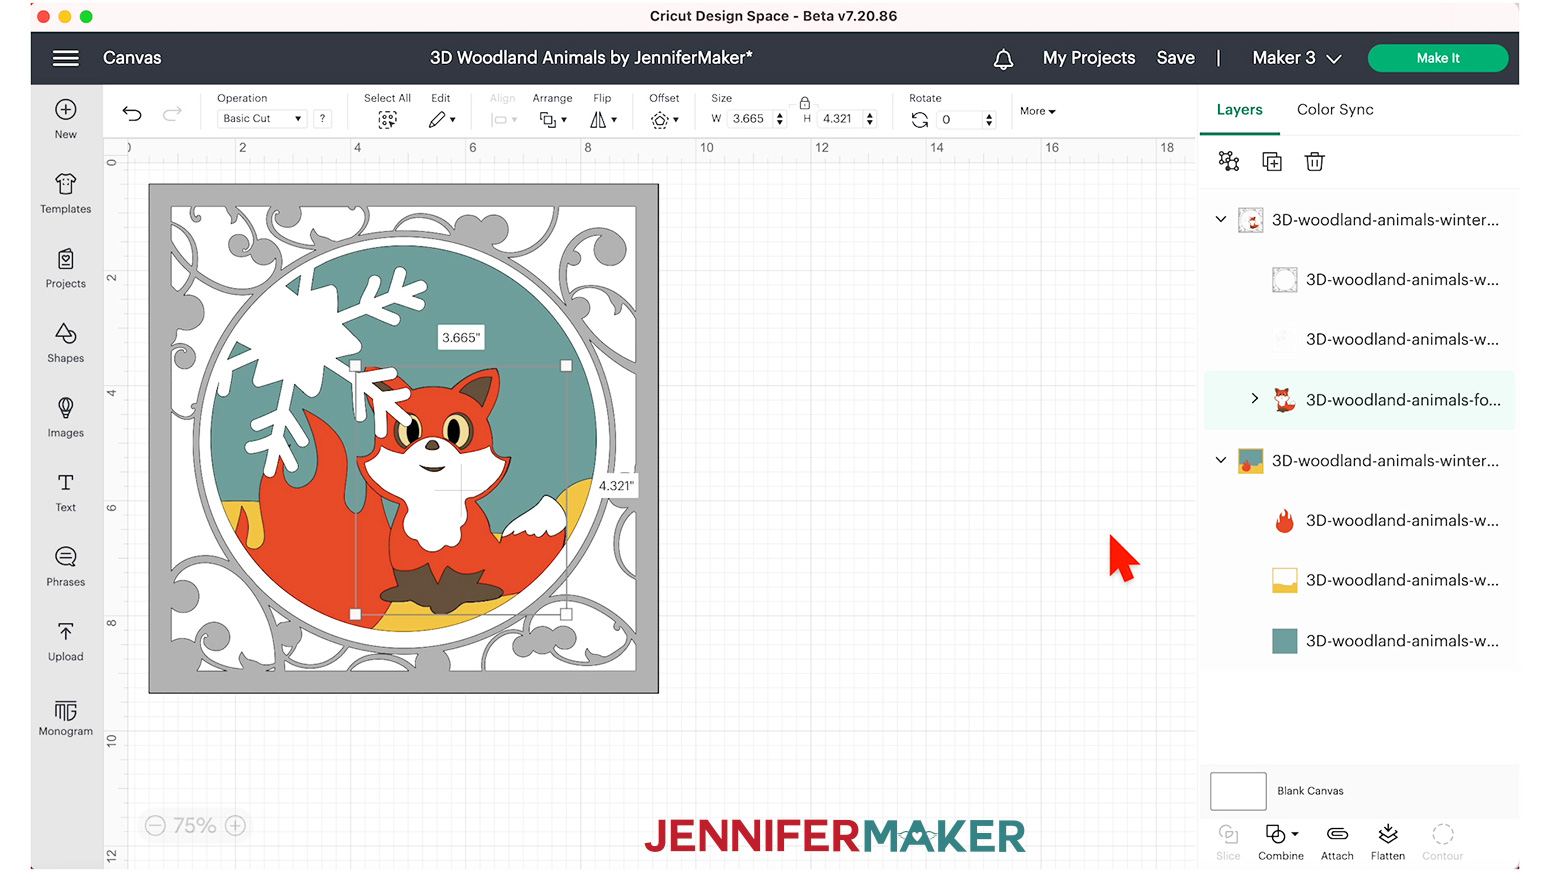Open the More toolbar dropdown
Screen dimensions: 1550x872
1038,111
